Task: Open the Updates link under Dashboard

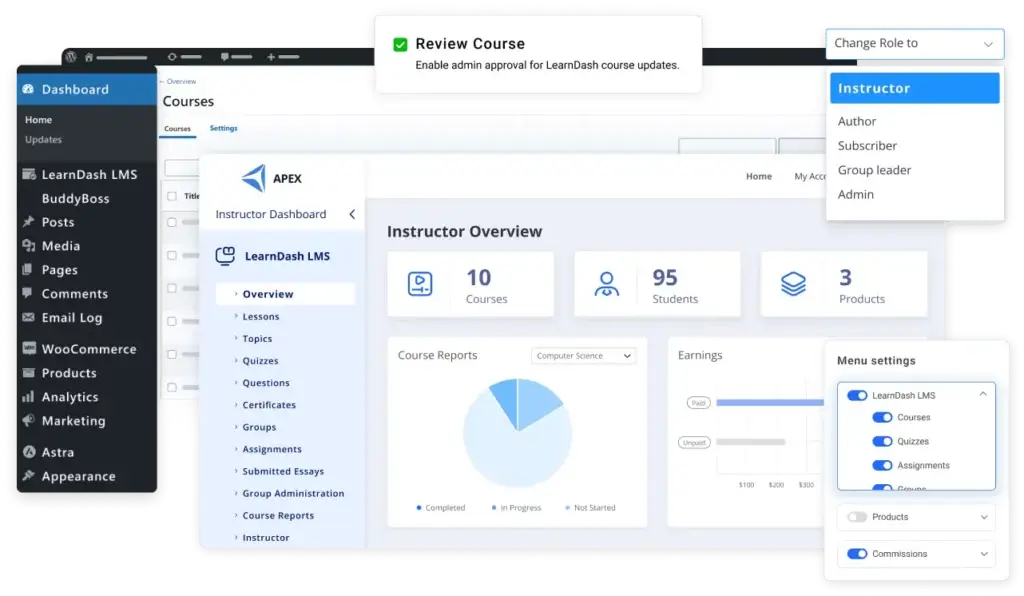Action: point(43,139)
